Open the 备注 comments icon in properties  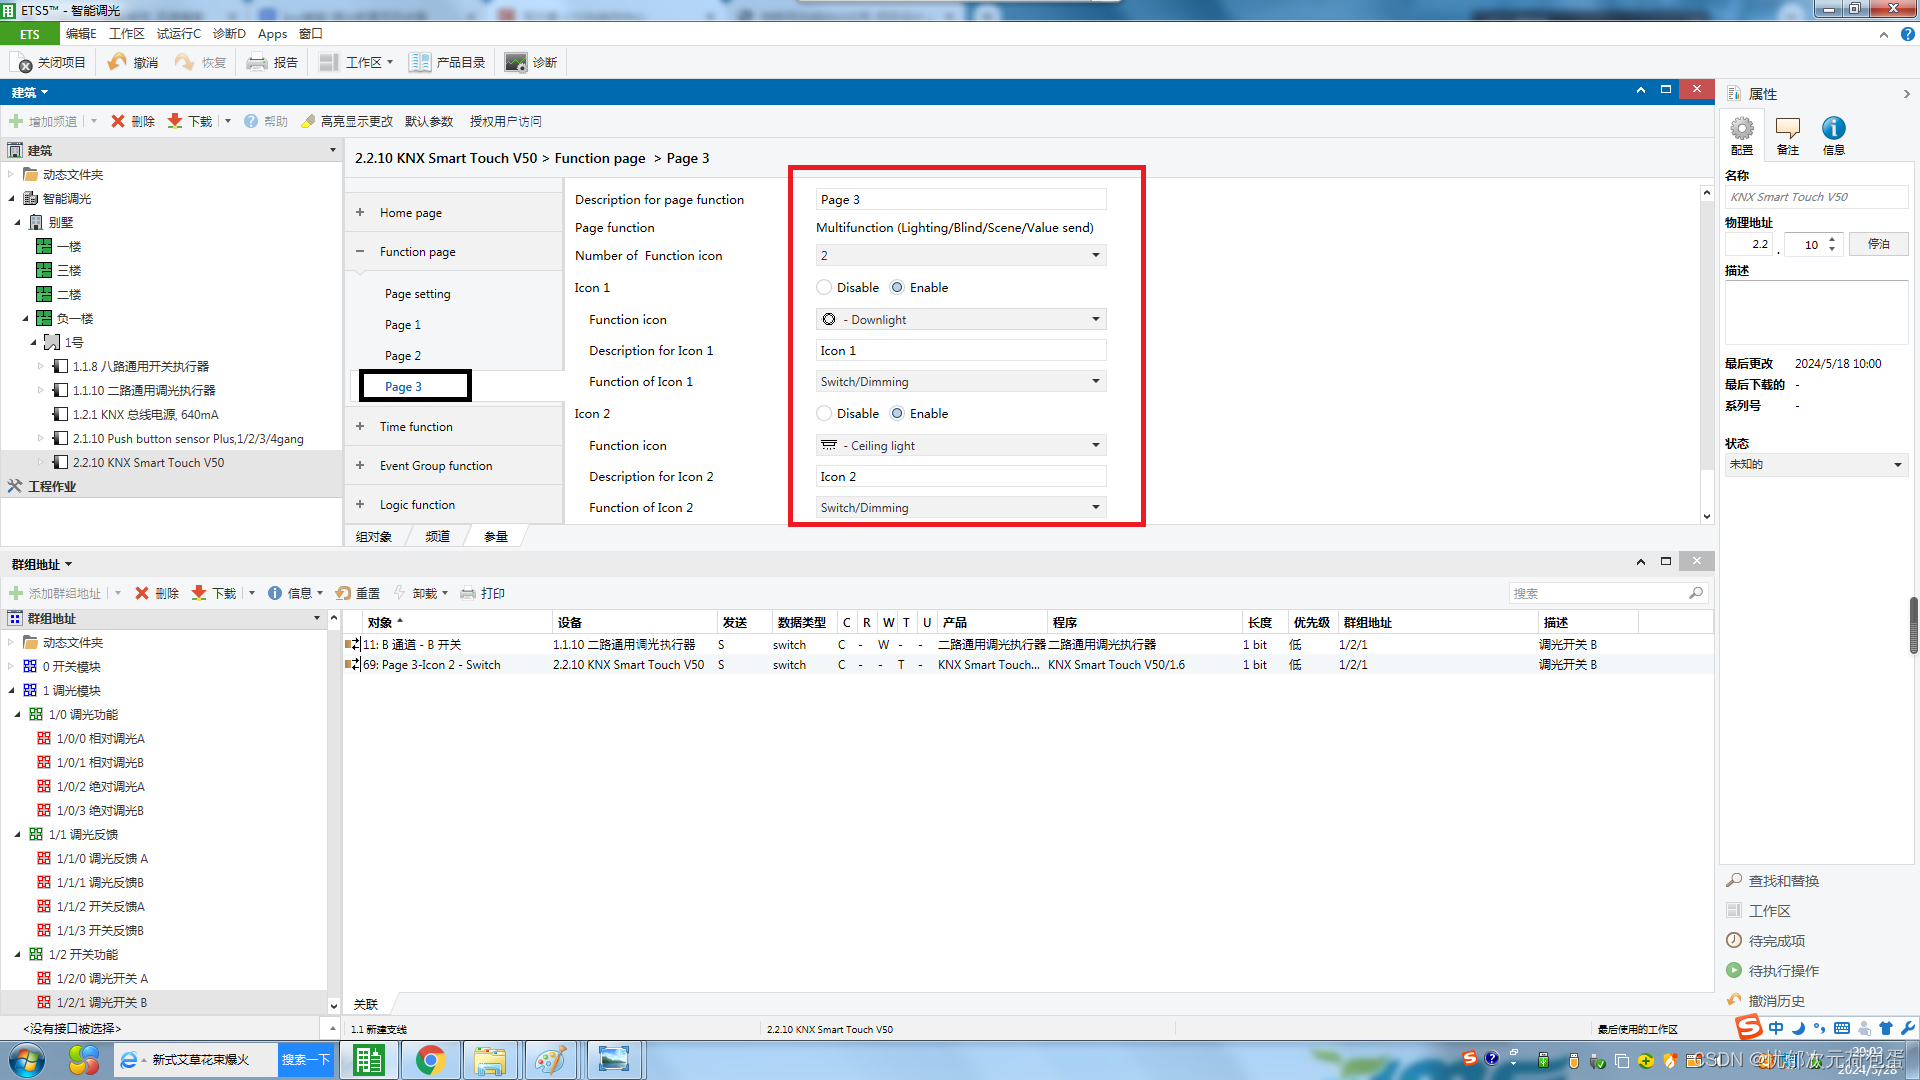click(x=1787, y=129)
